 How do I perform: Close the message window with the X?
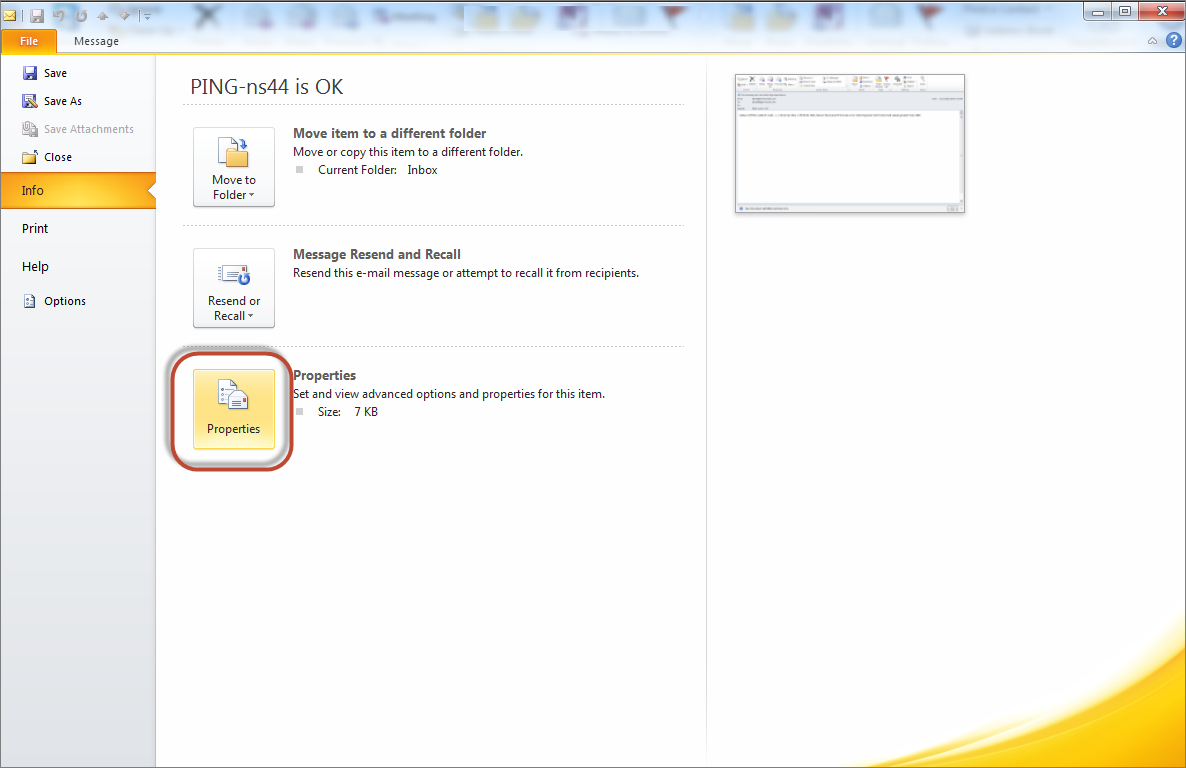(x=1162, y=11)
